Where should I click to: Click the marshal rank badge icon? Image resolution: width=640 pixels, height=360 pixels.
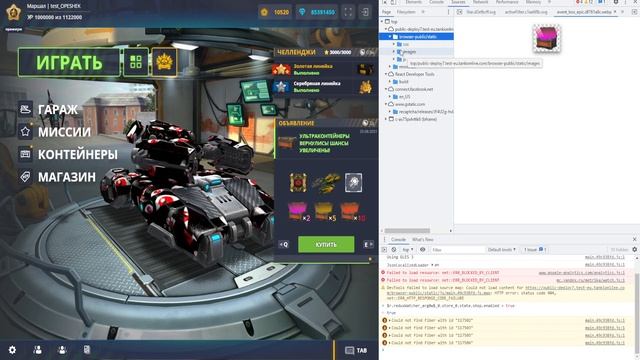tap(13, 12)
